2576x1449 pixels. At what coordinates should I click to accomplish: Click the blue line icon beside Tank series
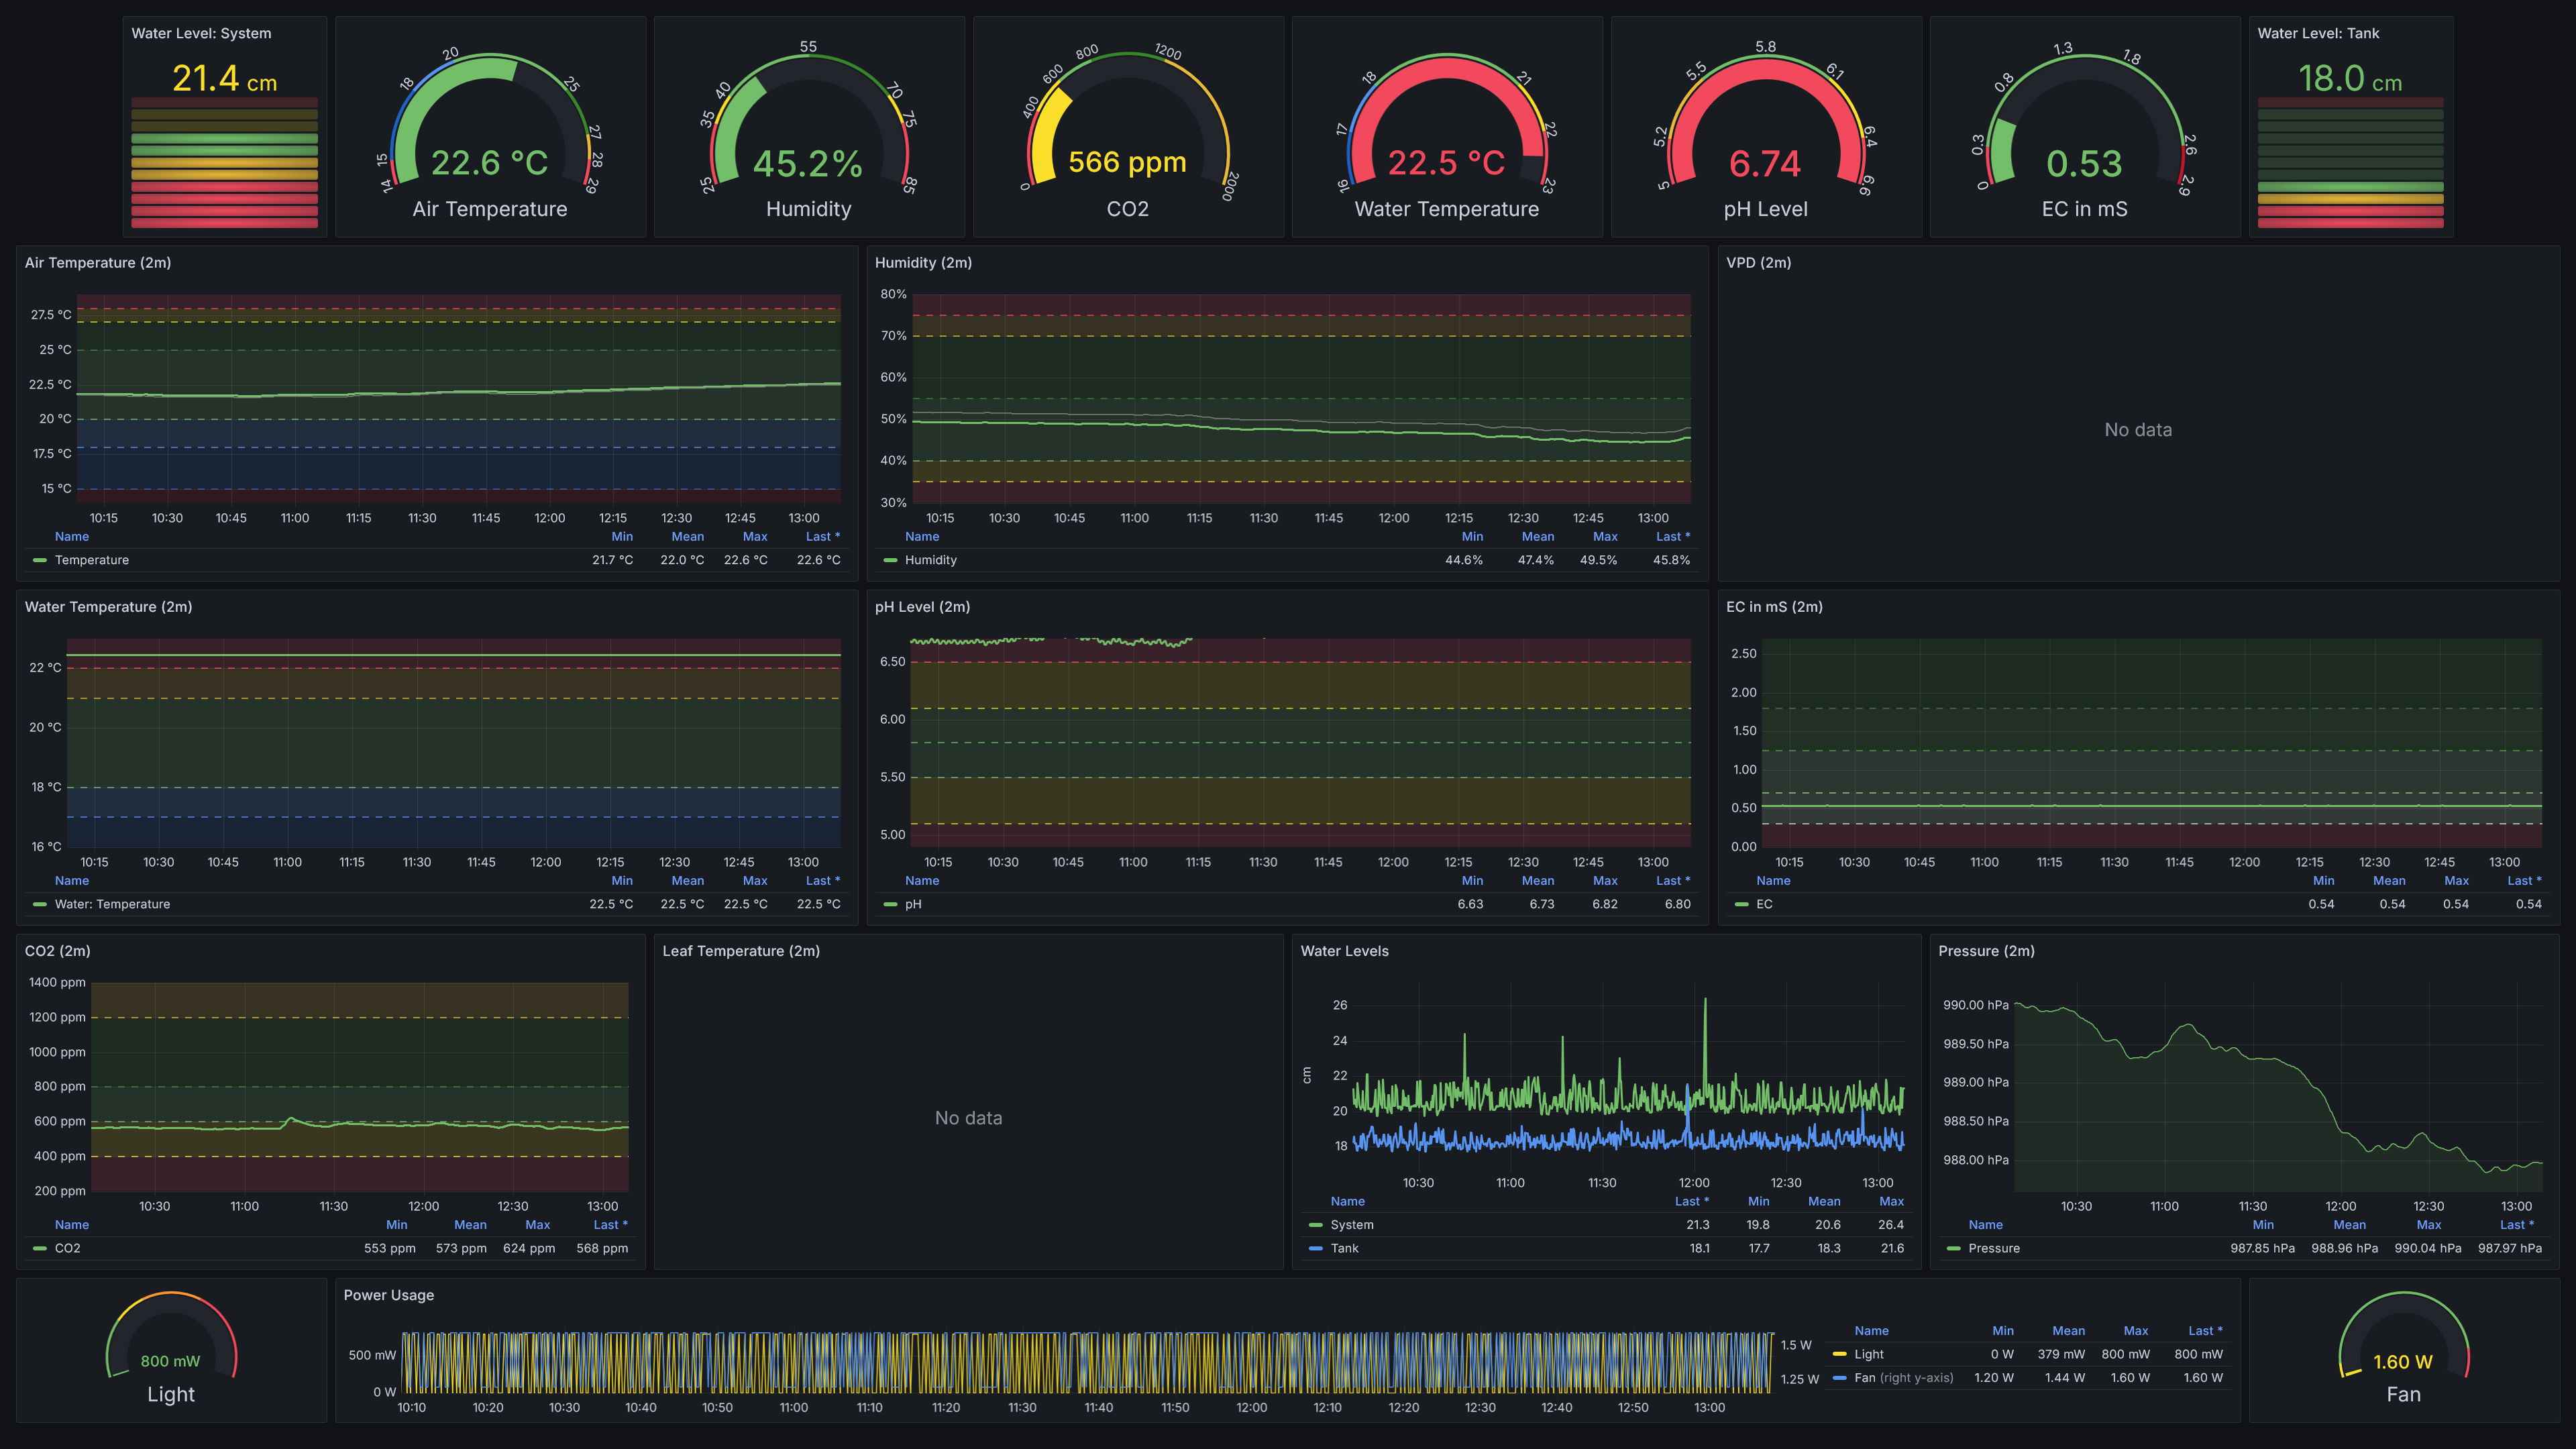[x=1315, y=1248]
